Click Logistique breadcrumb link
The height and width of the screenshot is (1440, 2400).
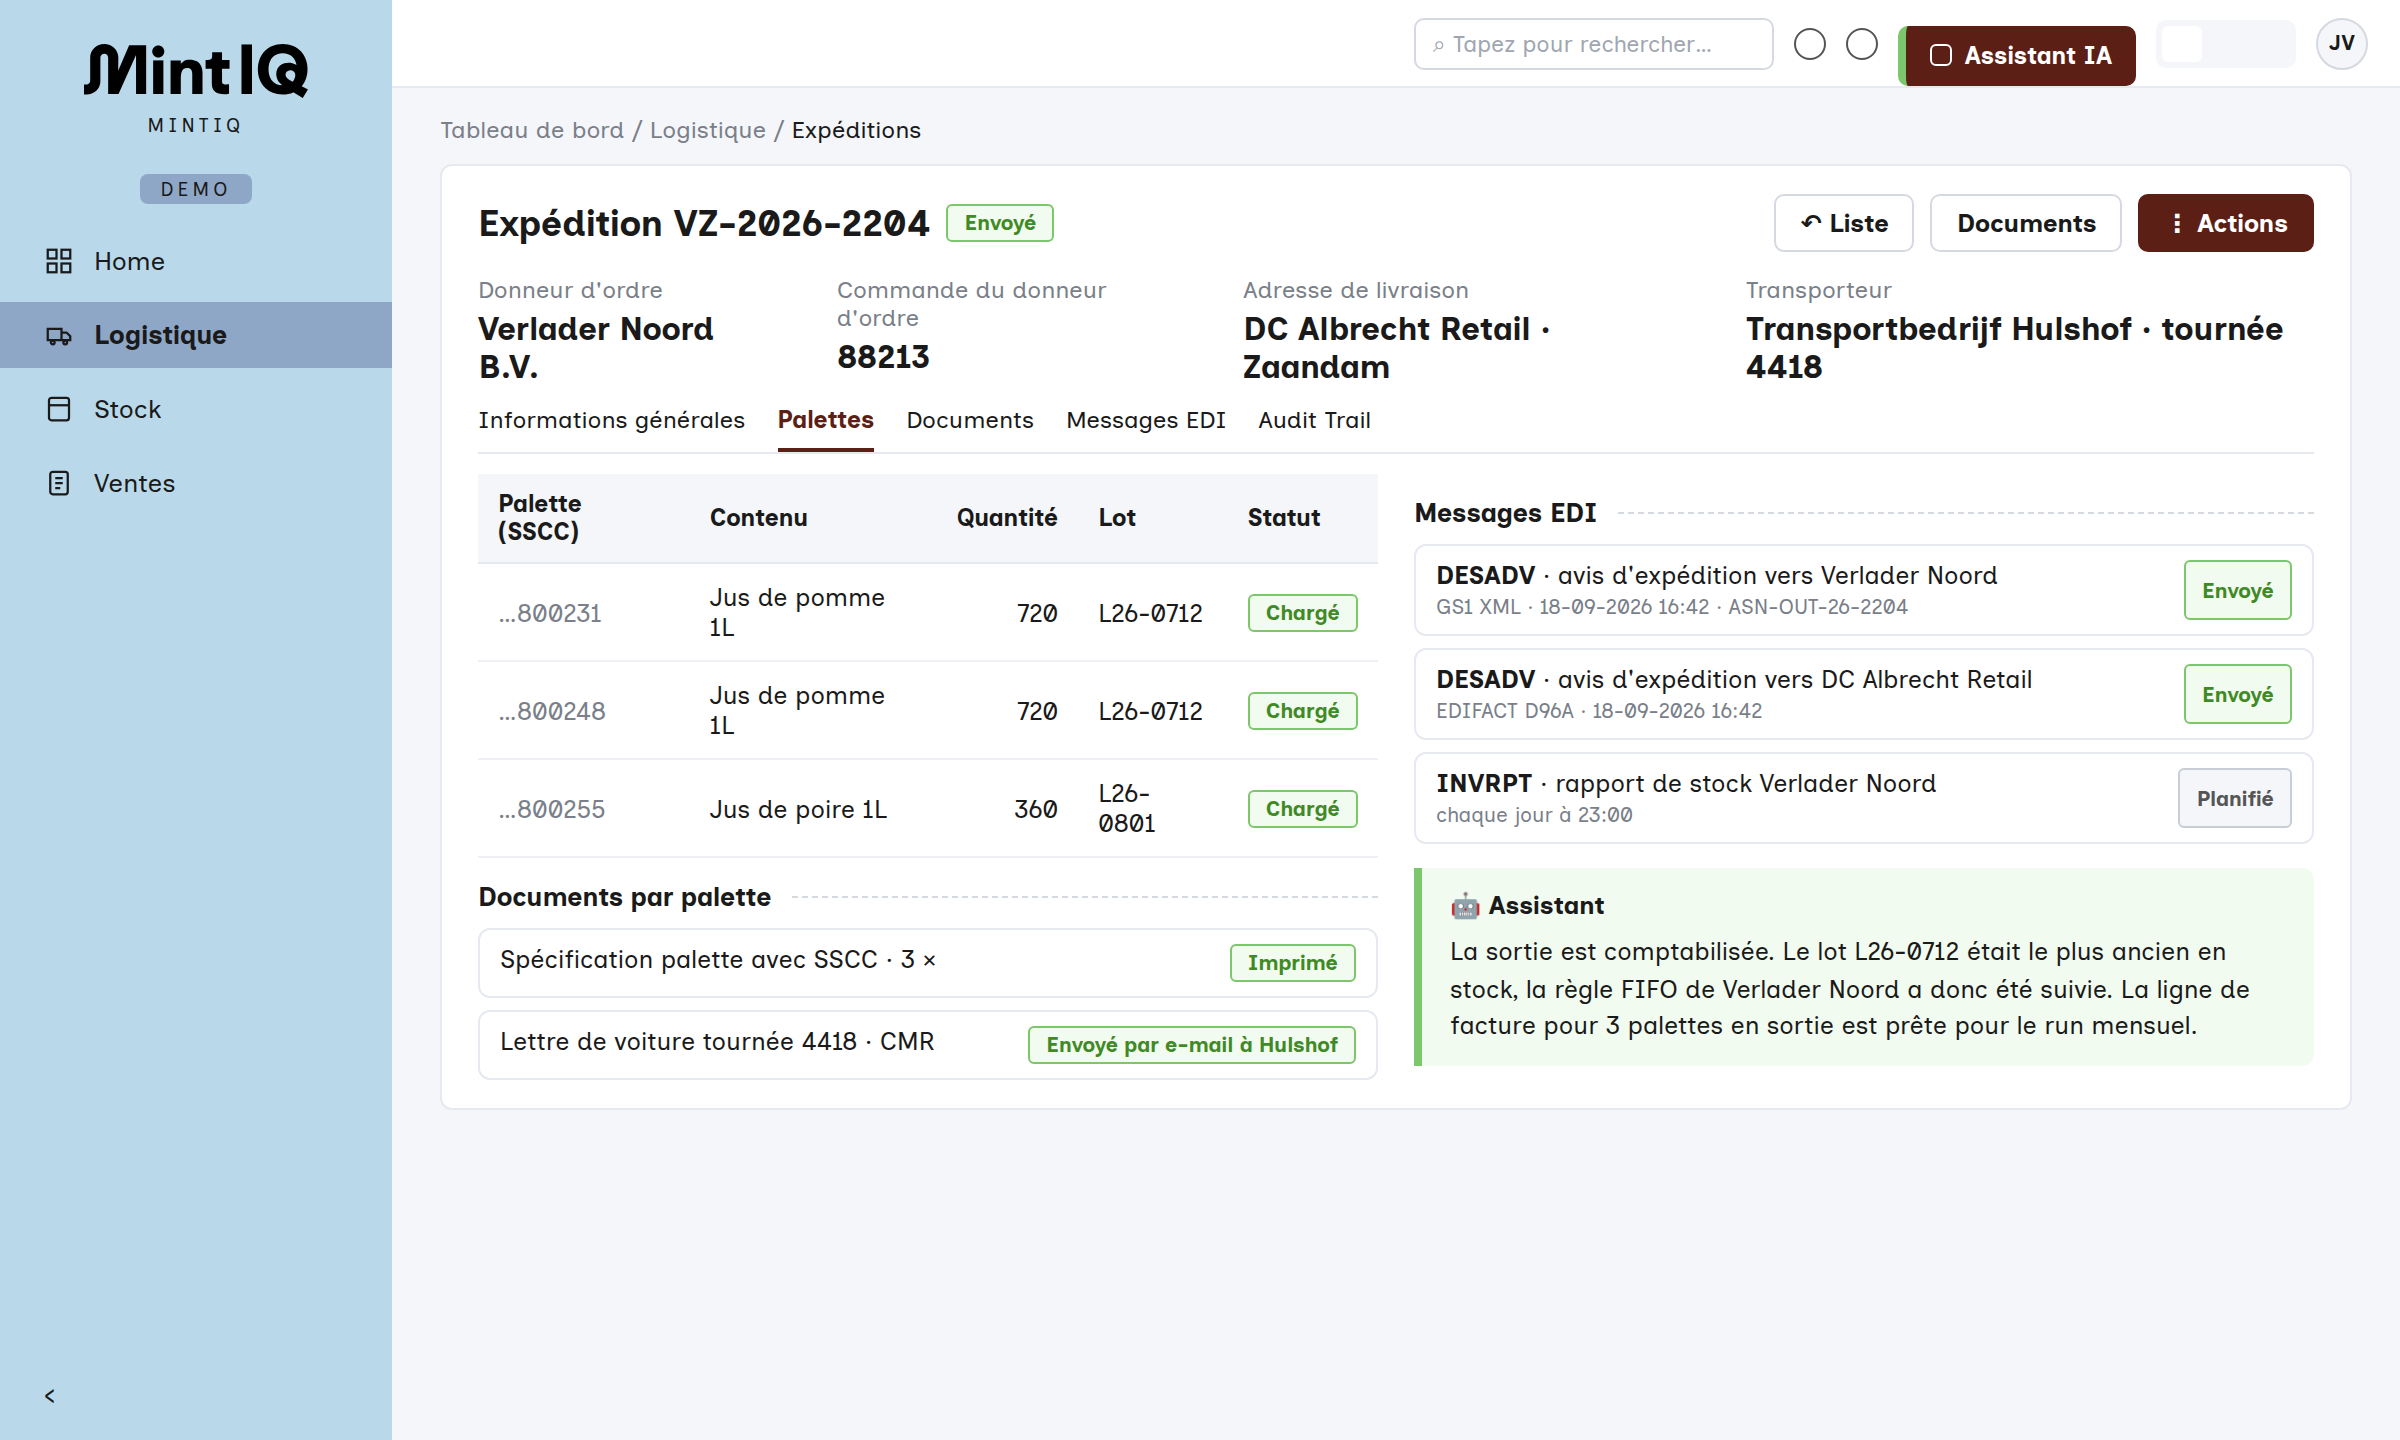[x=707, y=130]
